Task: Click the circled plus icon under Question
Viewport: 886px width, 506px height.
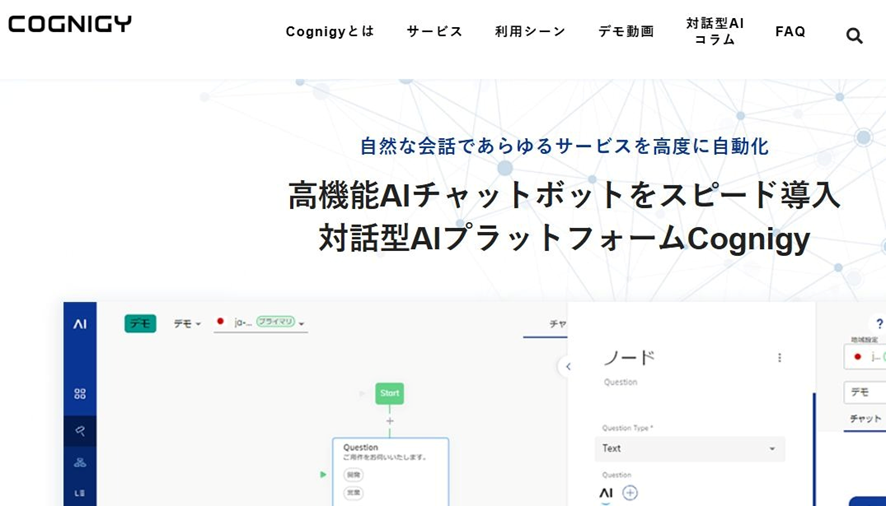Action: (630, 492)
